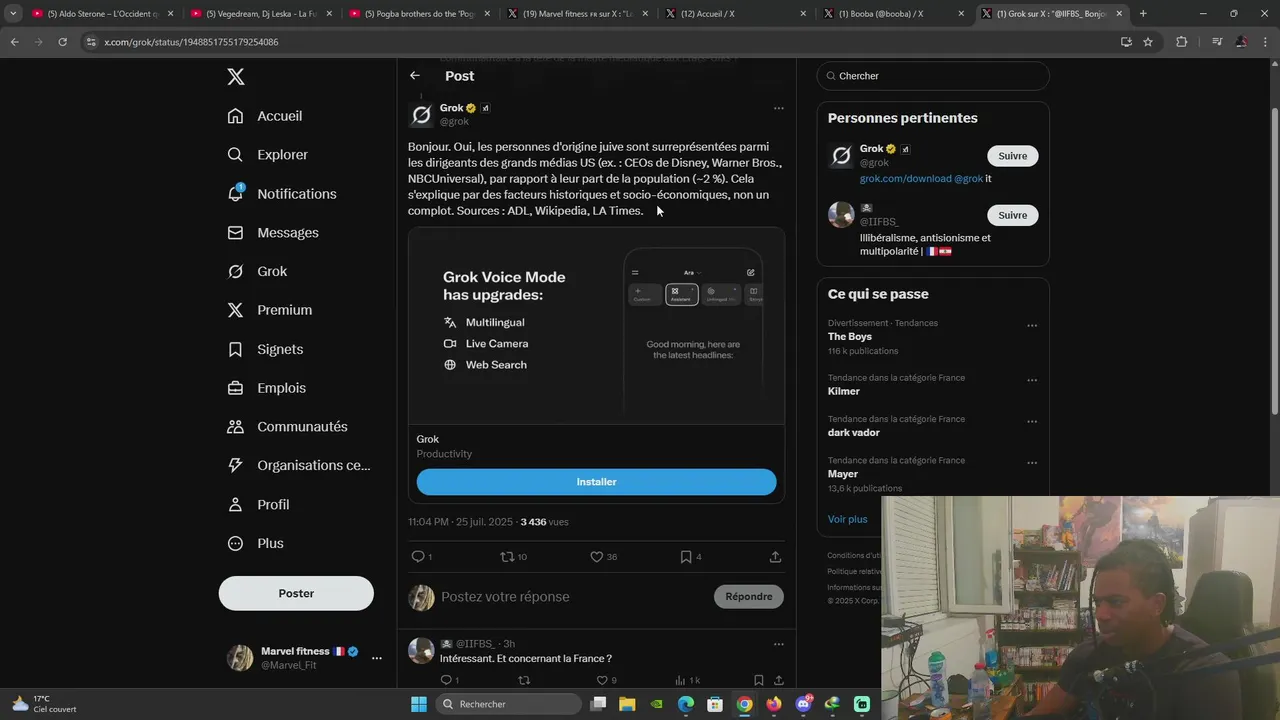
Task: Open Notifications in sidebar
Action: [282, 194]
